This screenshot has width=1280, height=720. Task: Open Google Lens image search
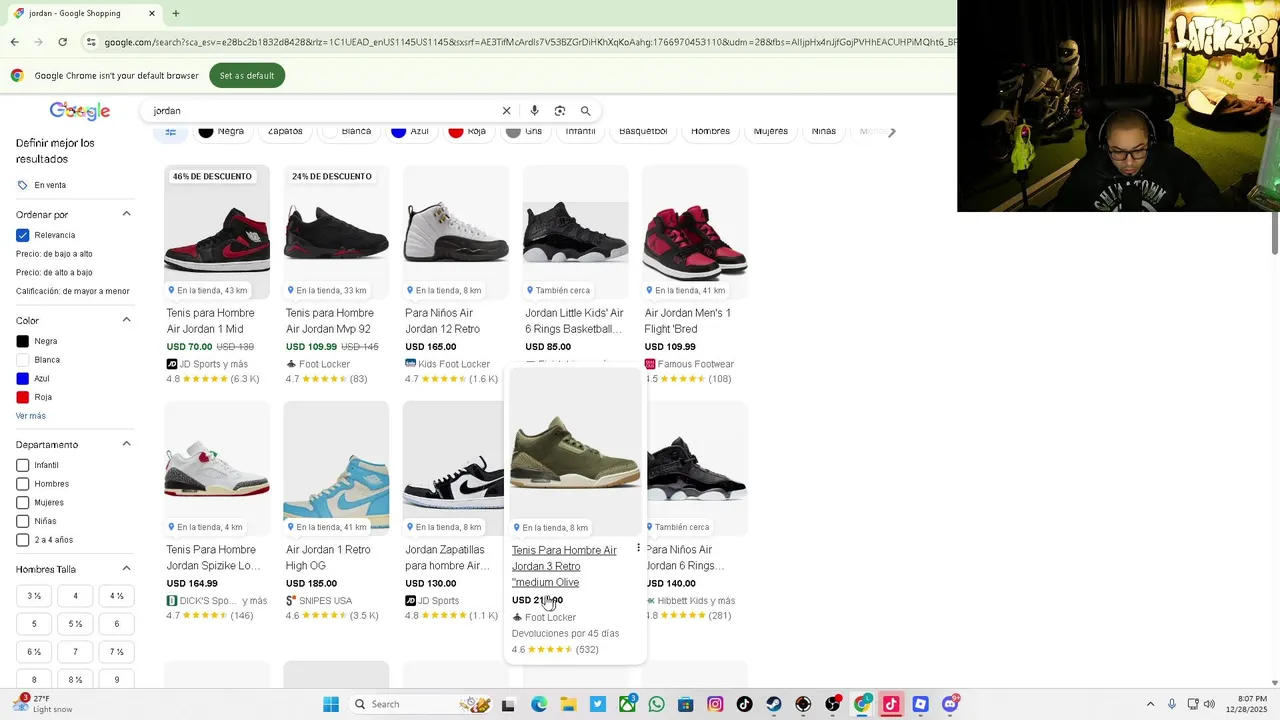(560, 111)
